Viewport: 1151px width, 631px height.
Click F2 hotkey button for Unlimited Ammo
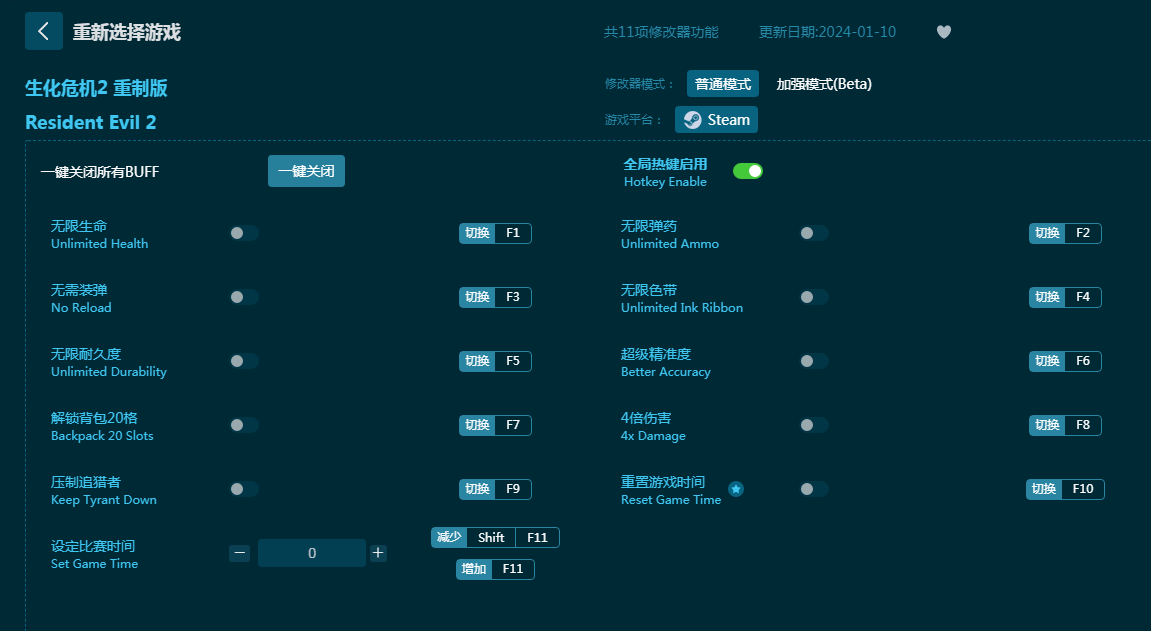1065,233
